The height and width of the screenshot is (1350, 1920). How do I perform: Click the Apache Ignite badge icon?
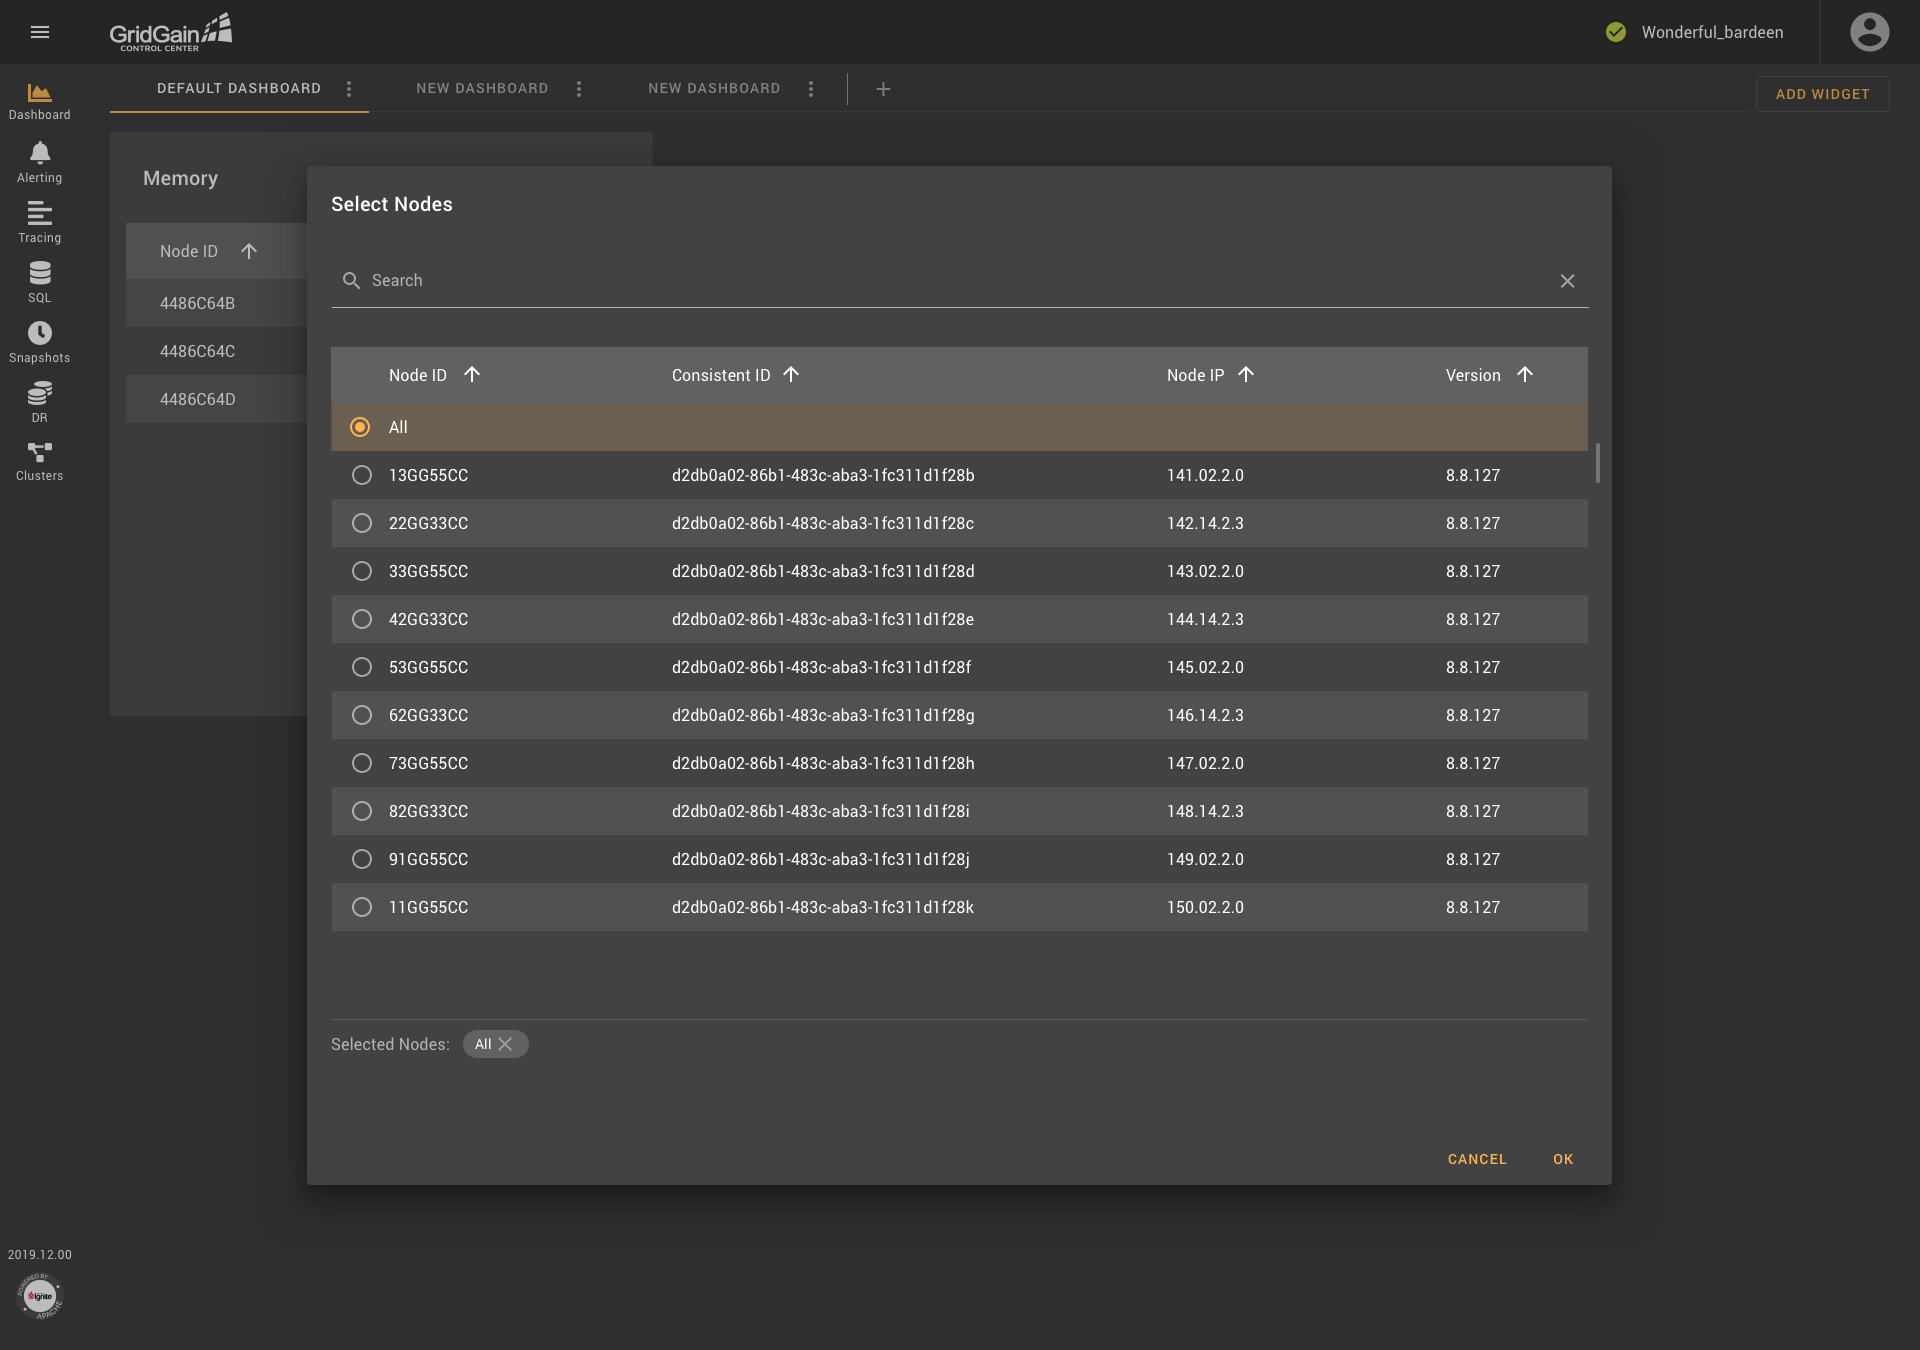click(40, 1296)
